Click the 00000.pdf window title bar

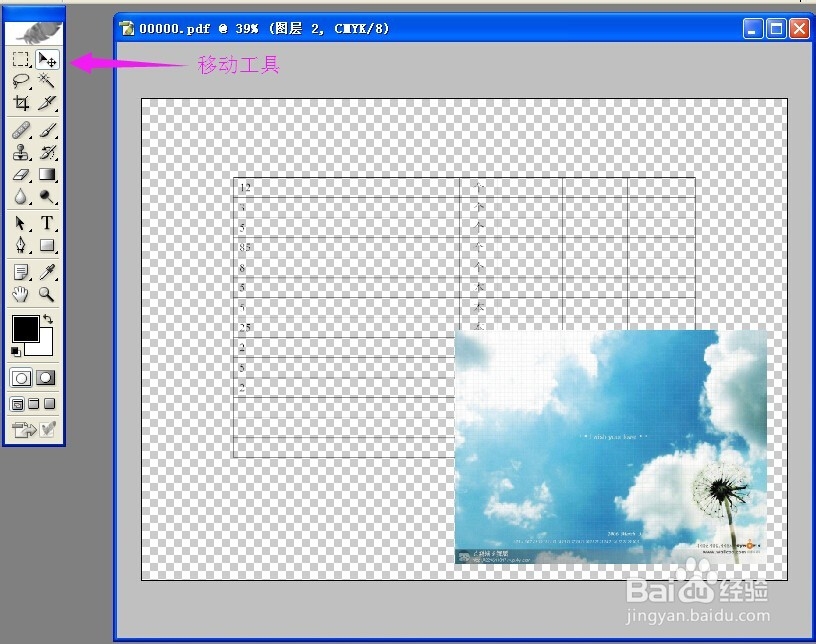463,29
